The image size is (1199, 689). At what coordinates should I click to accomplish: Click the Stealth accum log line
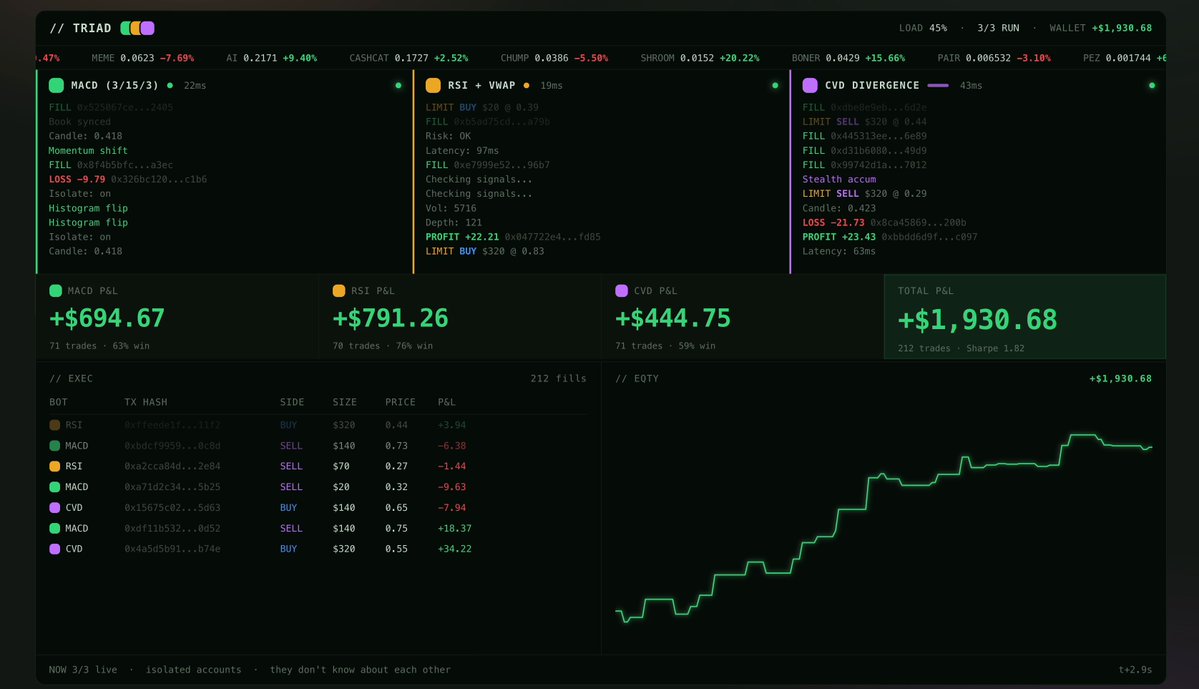840,180
